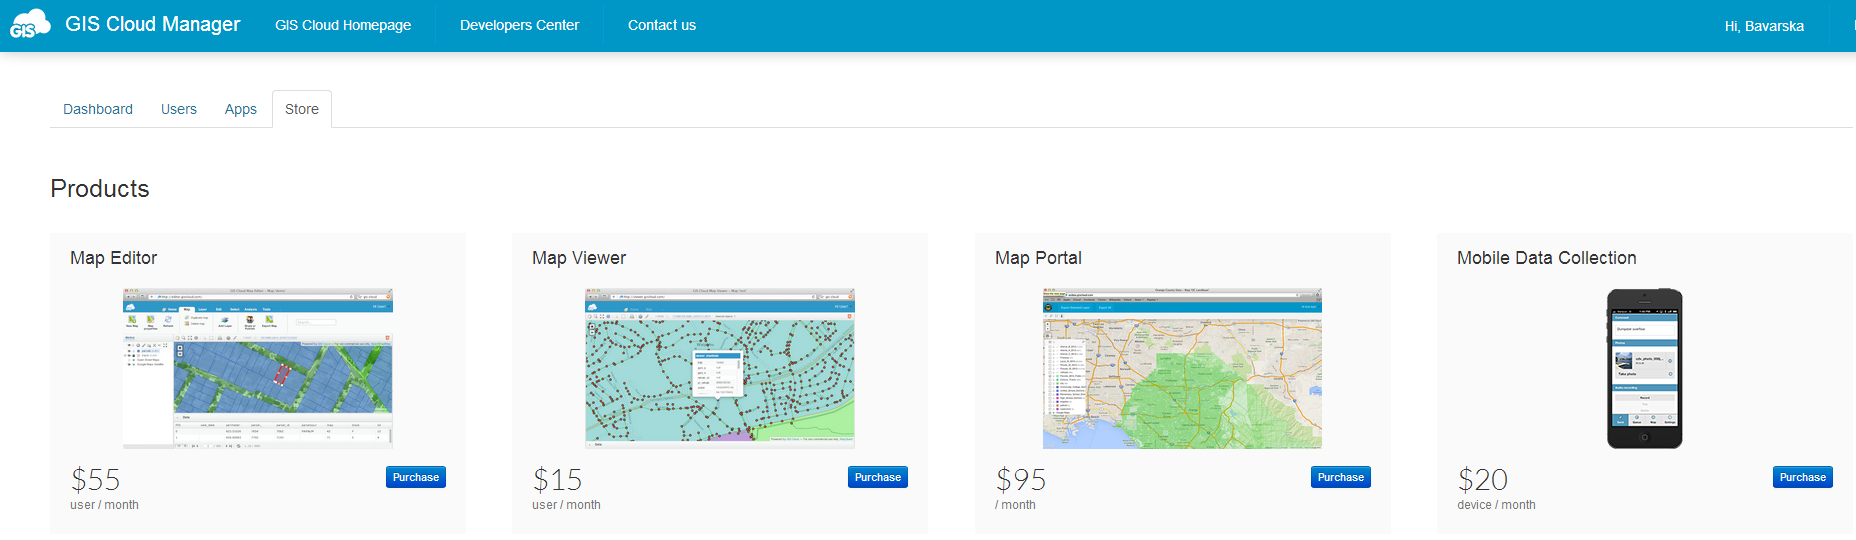
Task: Click the Mobile Data Collection title
Action: click(x=1546, y=258)
